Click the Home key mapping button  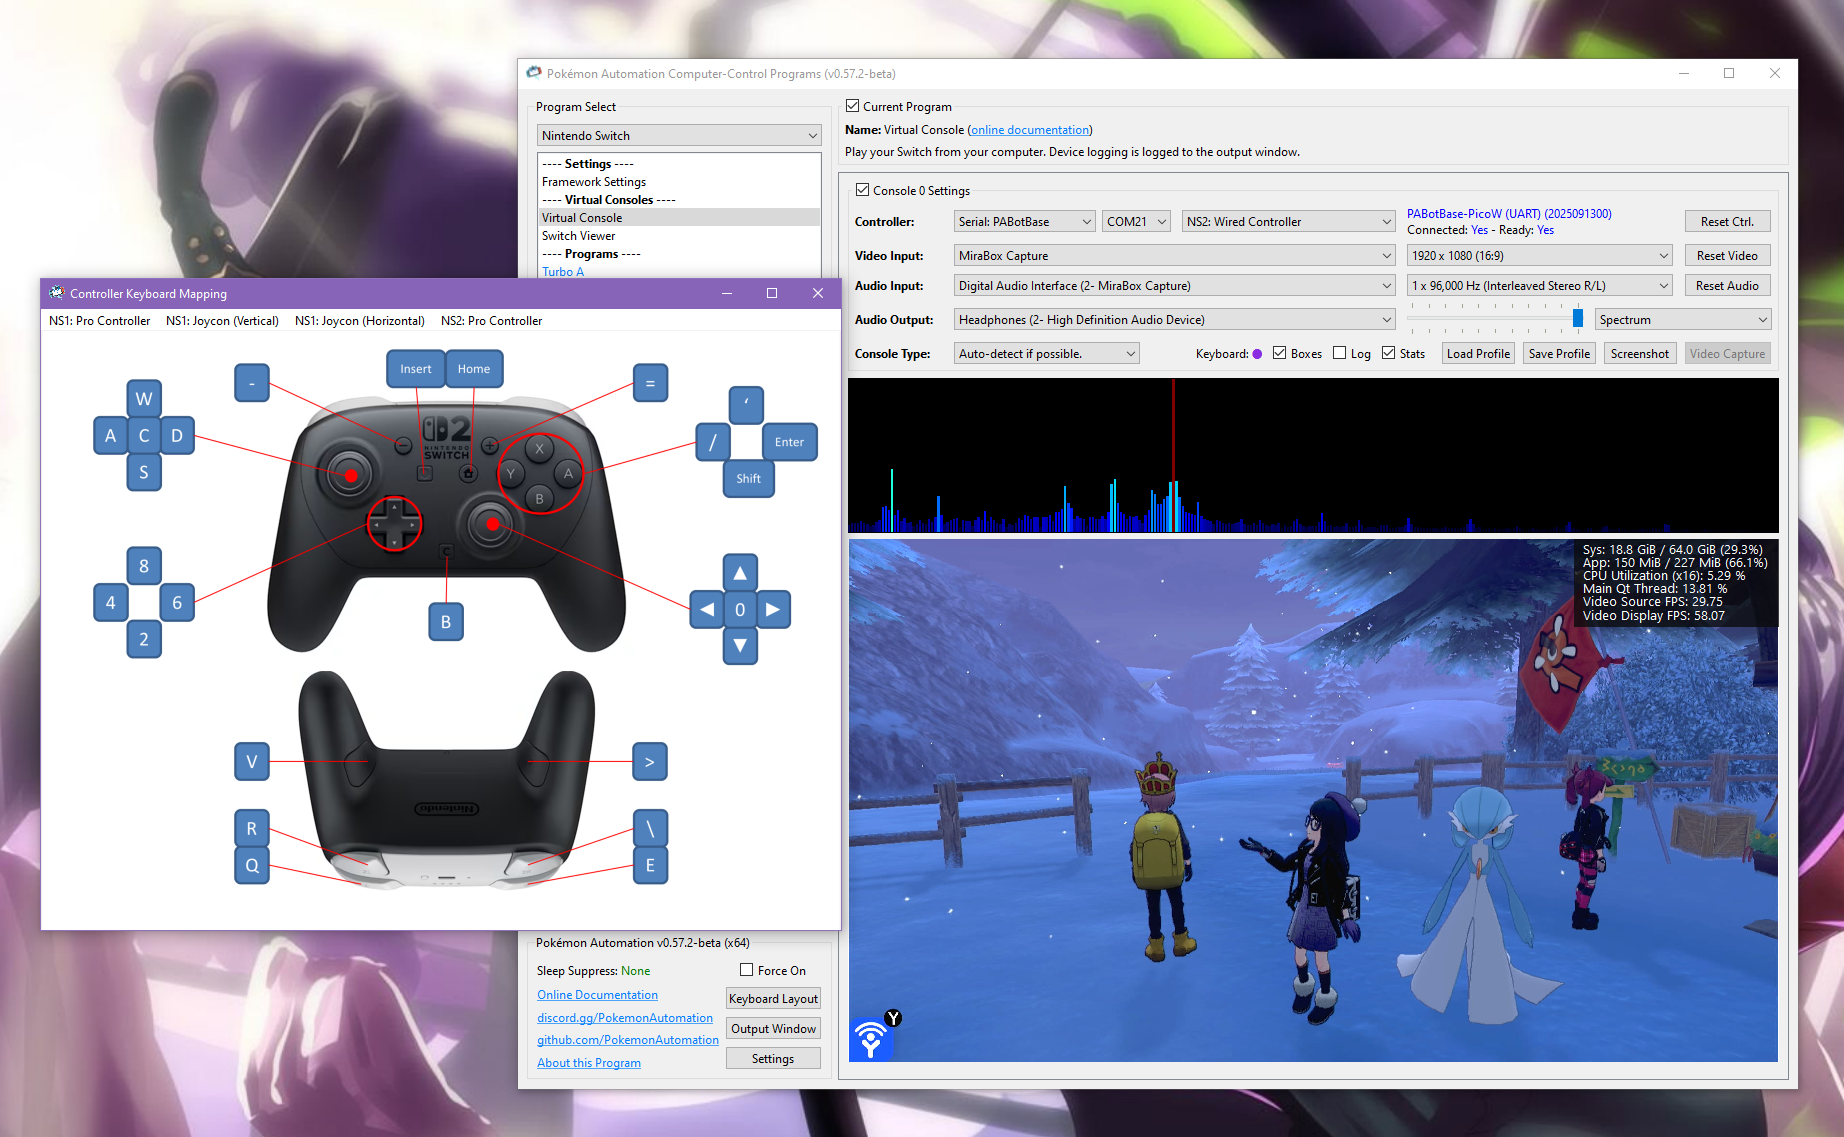[x=473, y=369]
